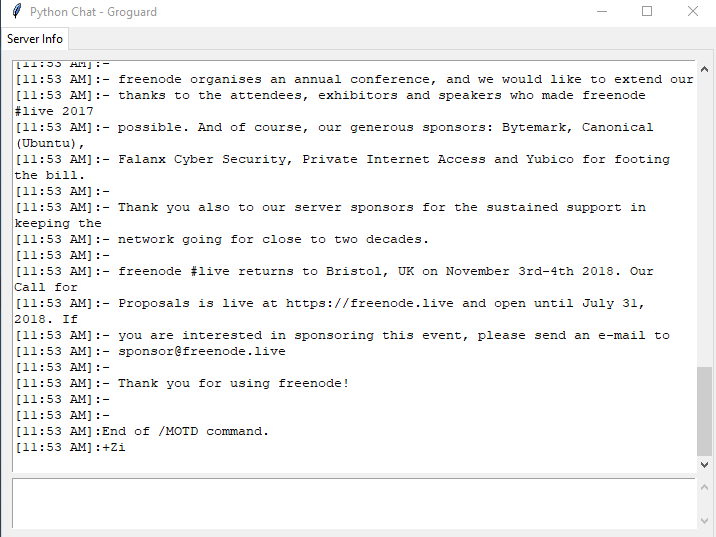Click the 'Thank you for using freenode!' line
The width and height of the screenshot is (716, 537).
pyautogui.click(x=233, y=383)
